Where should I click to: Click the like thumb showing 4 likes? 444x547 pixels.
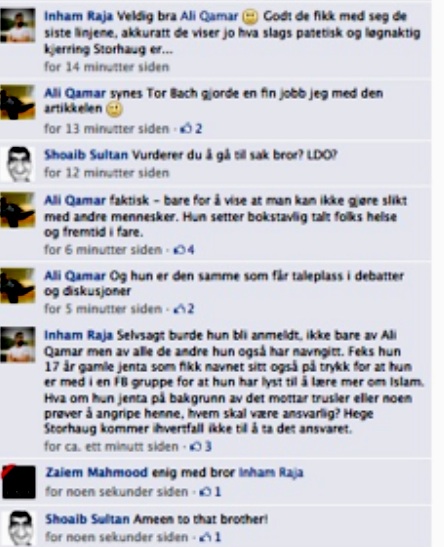tap(179, 249)
